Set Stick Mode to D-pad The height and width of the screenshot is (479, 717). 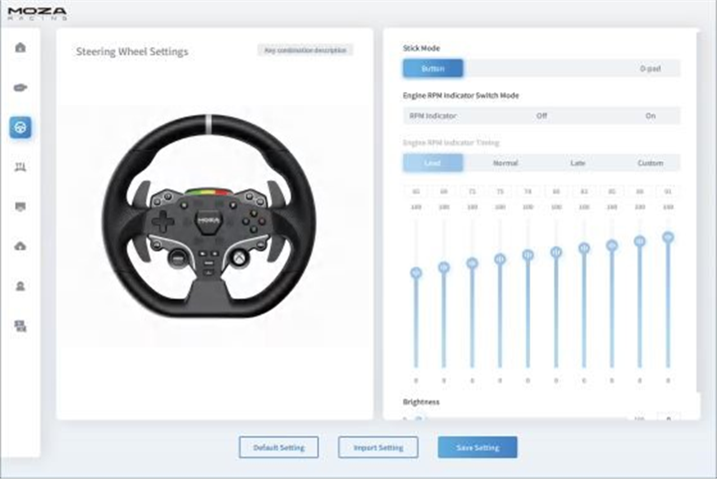(649, 69)
